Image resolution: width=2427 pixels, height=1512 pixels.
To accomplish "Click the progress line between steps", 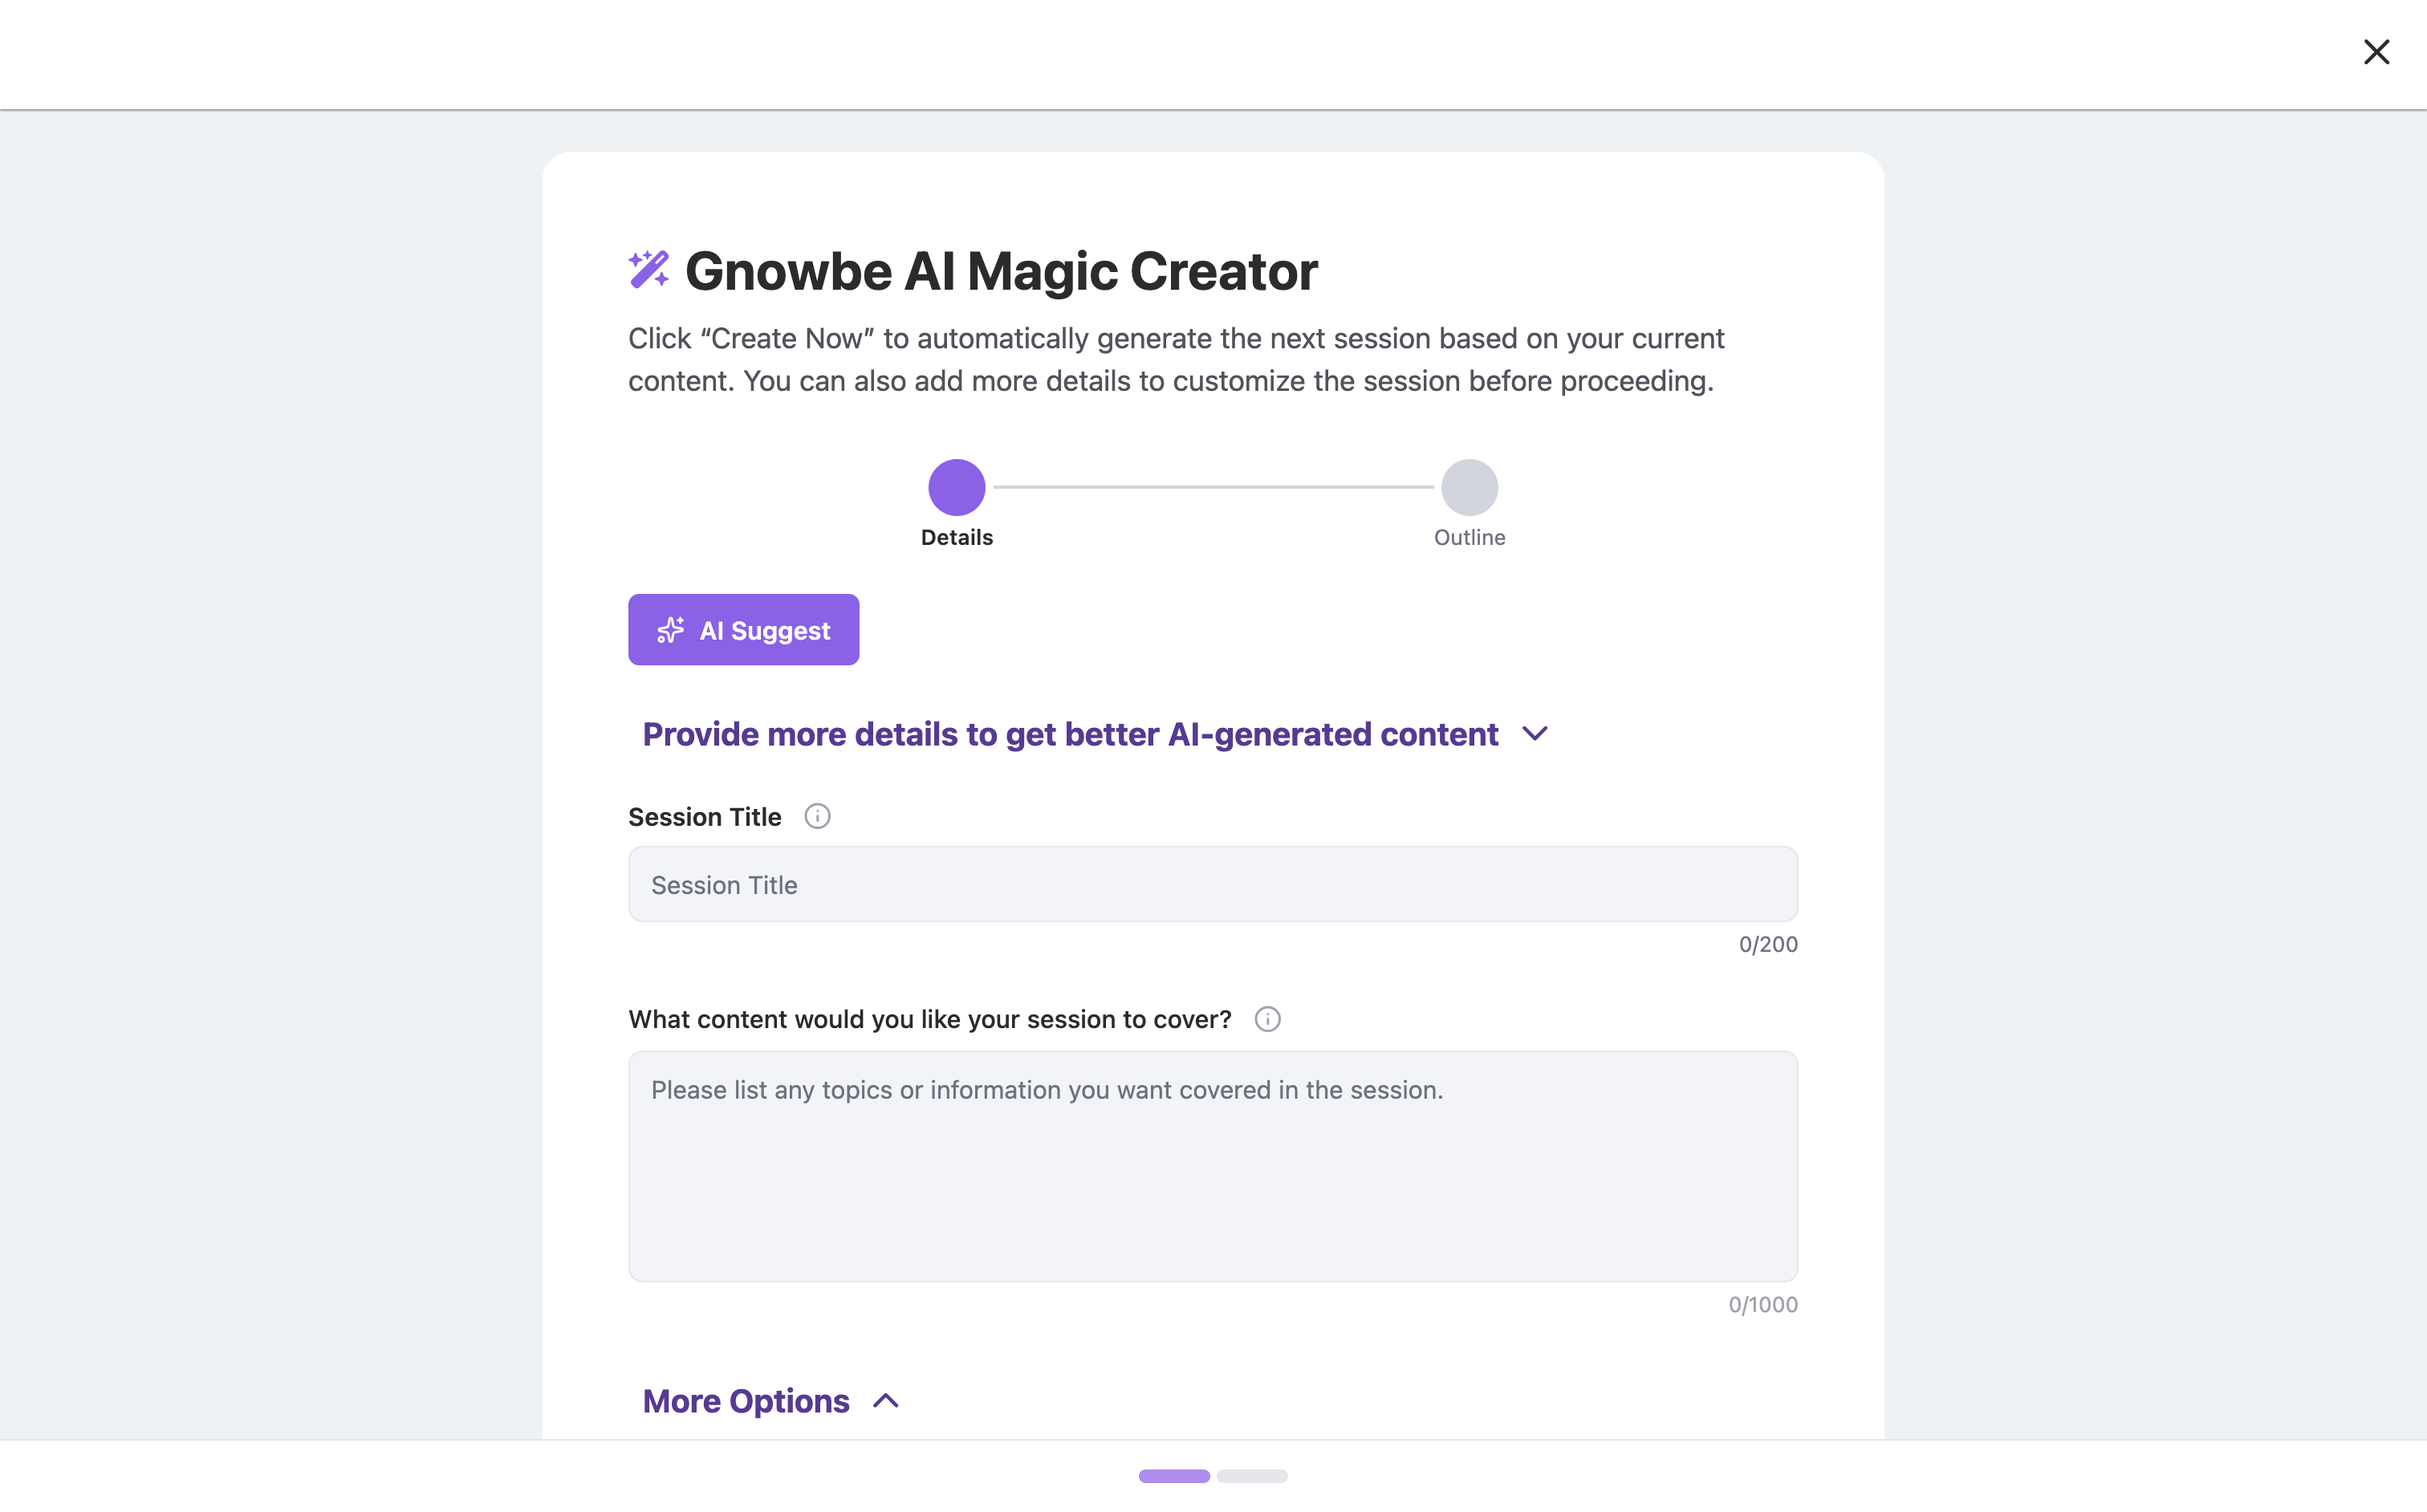I will tap(1213, 487).
